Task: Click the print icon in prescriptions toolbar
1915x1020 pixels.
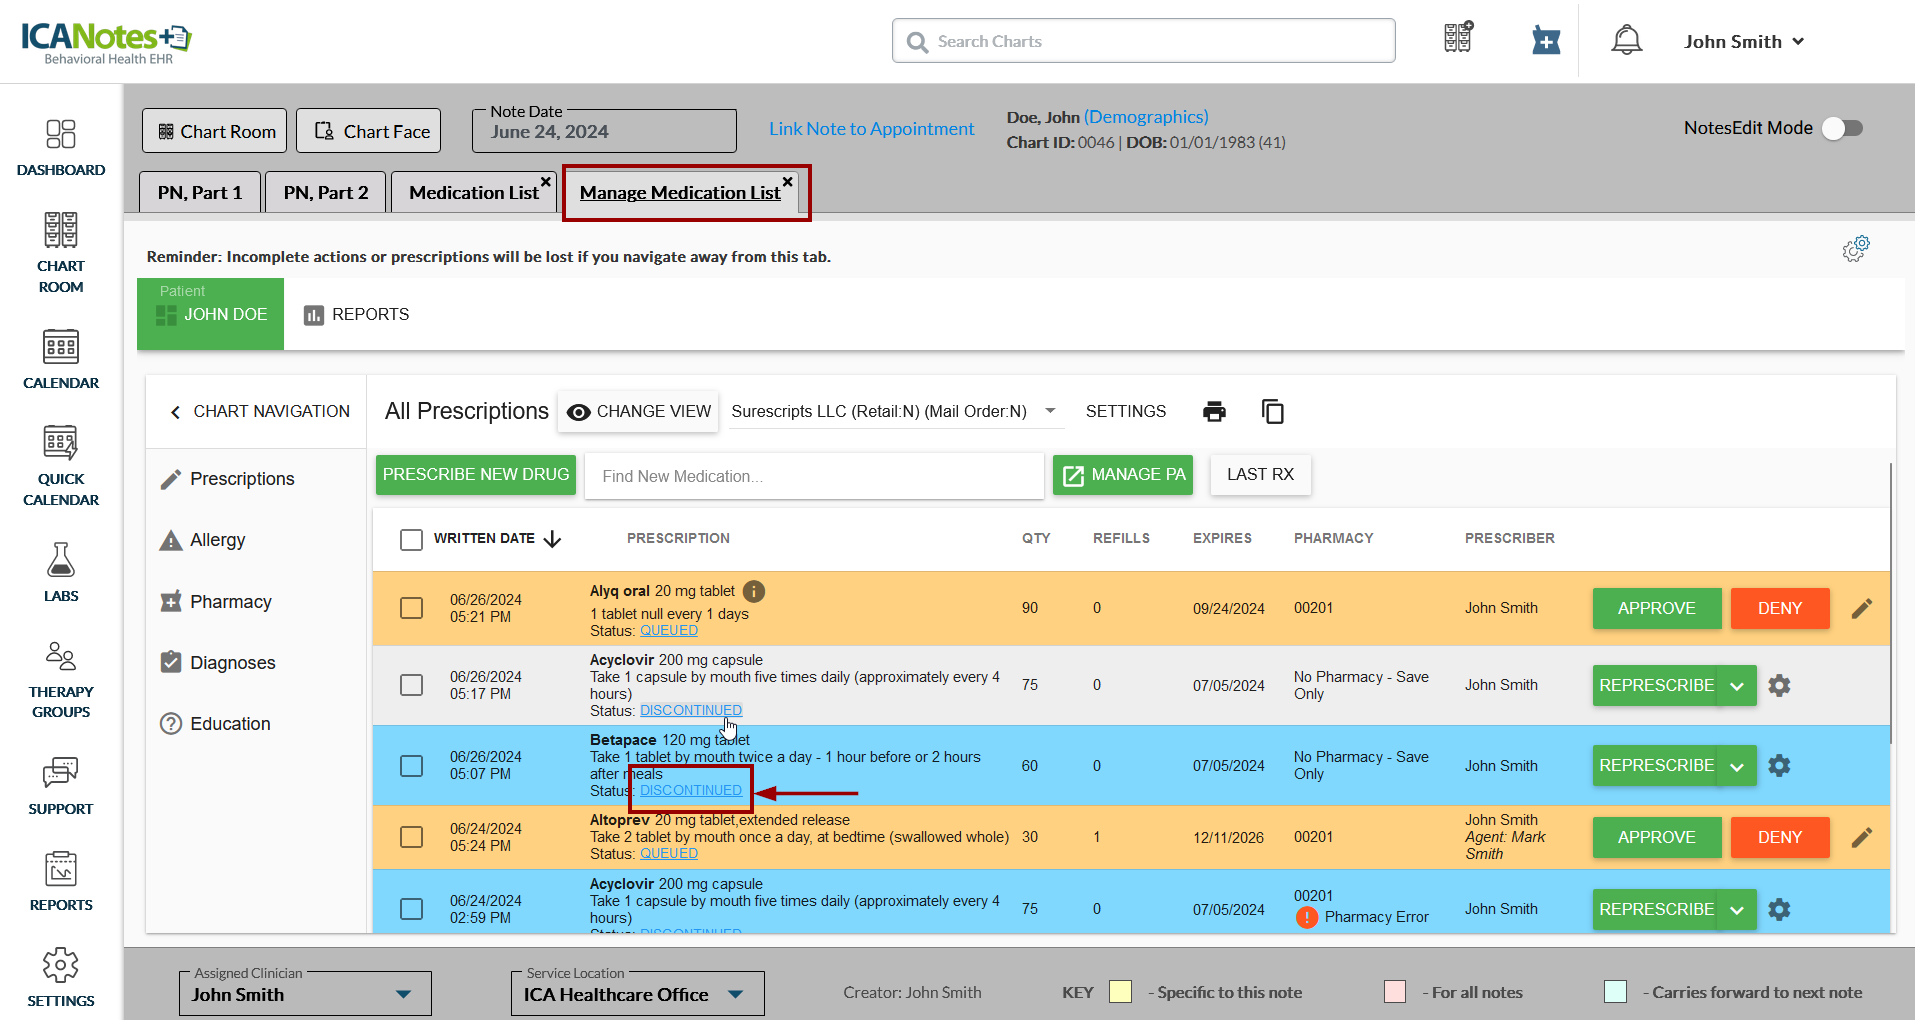Action: point(1214,411)
